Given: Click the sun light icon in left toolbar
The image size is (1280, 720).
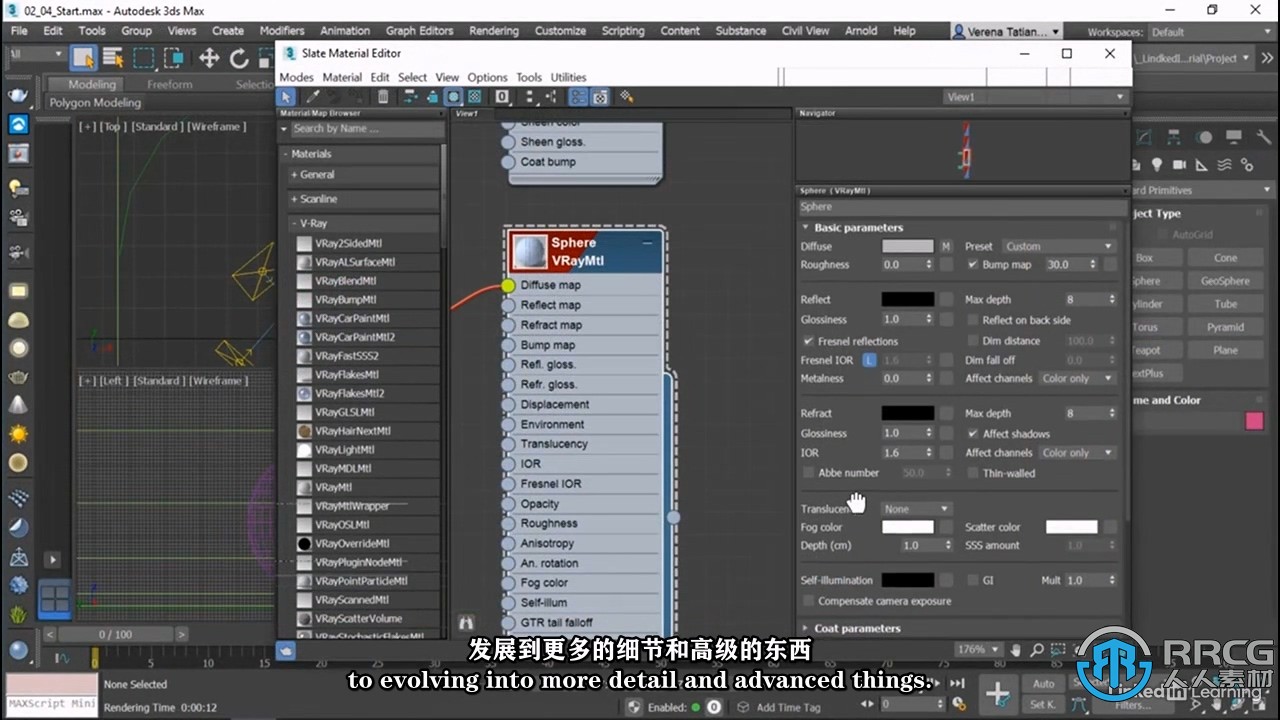Looking at the screenshot, I should coord(18,434).
